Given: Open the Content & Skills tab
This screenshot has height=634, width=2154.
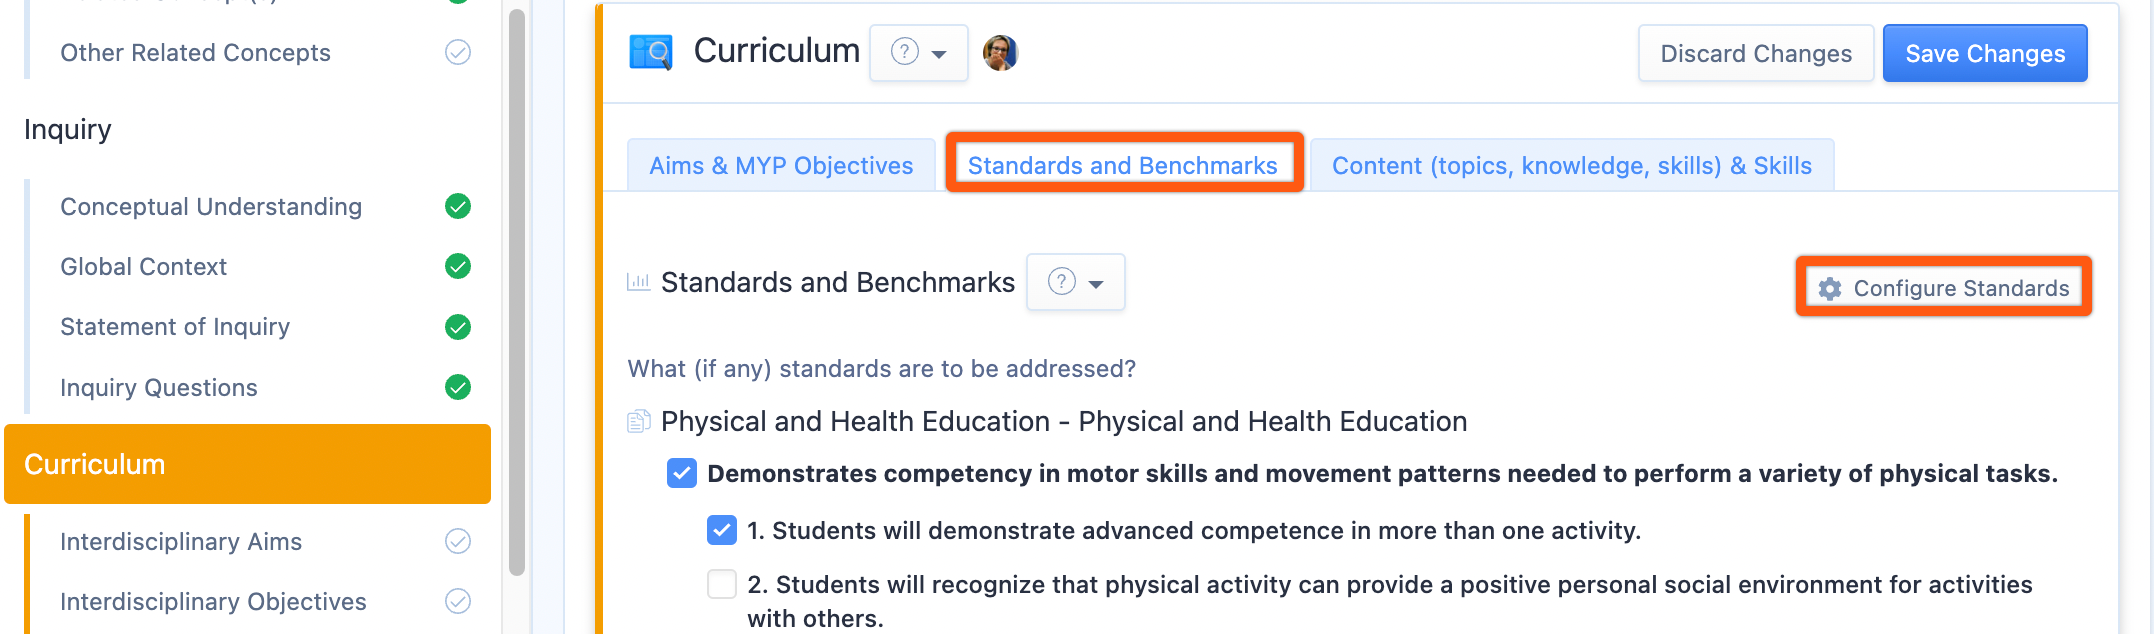Looking at the screenshot, I should click(1571, 166).
